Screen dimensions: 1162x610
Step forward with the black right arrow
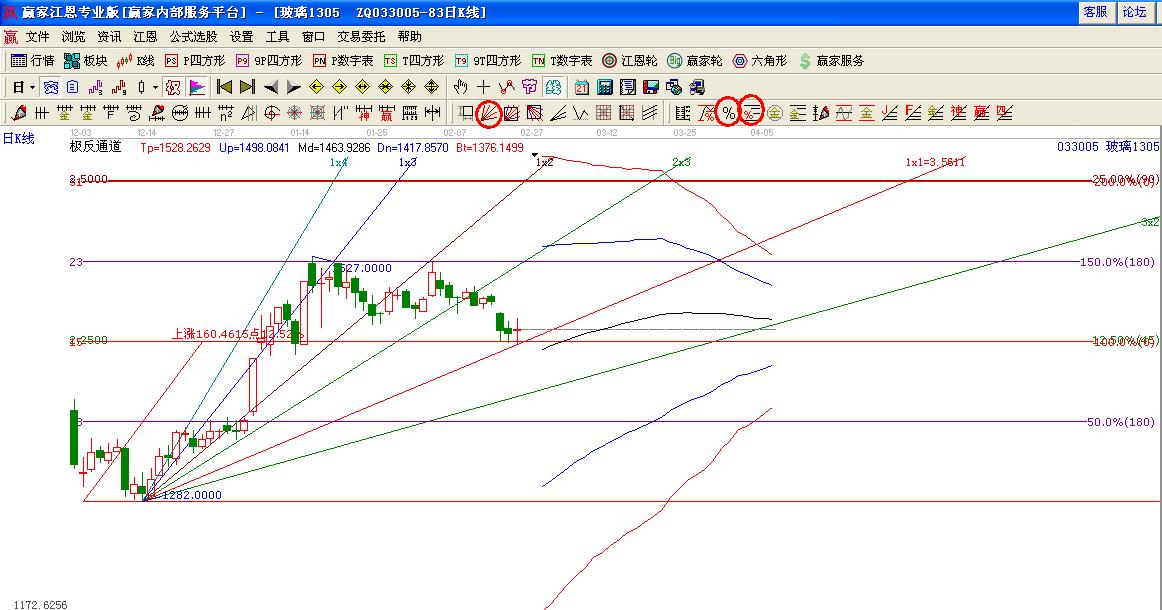pyautogui.click(x=293, y=87)
